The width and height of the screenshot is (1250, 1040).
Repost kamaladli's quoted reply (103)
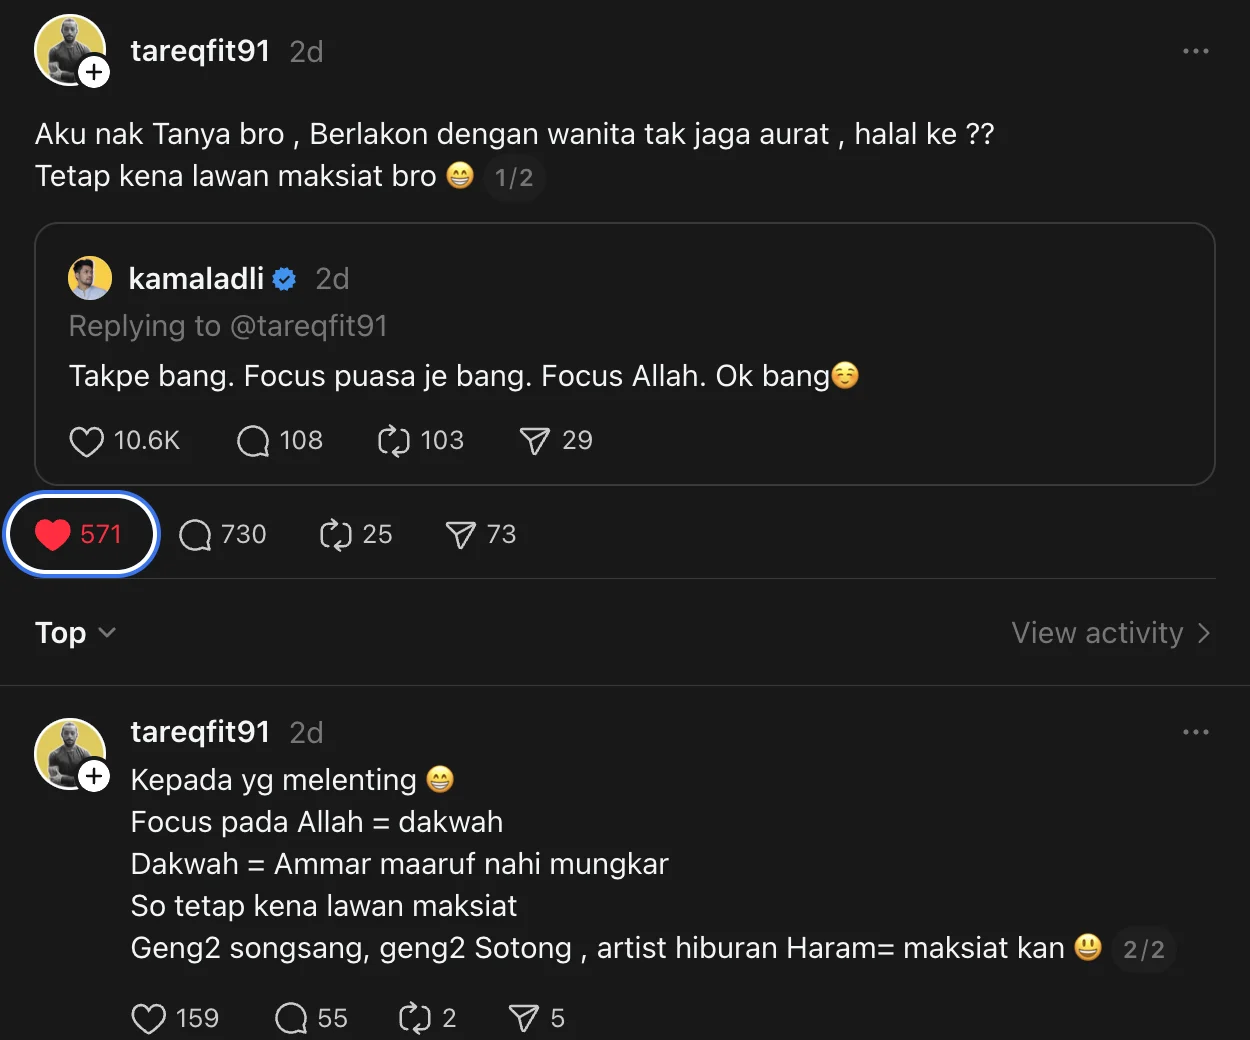(420, 440)
